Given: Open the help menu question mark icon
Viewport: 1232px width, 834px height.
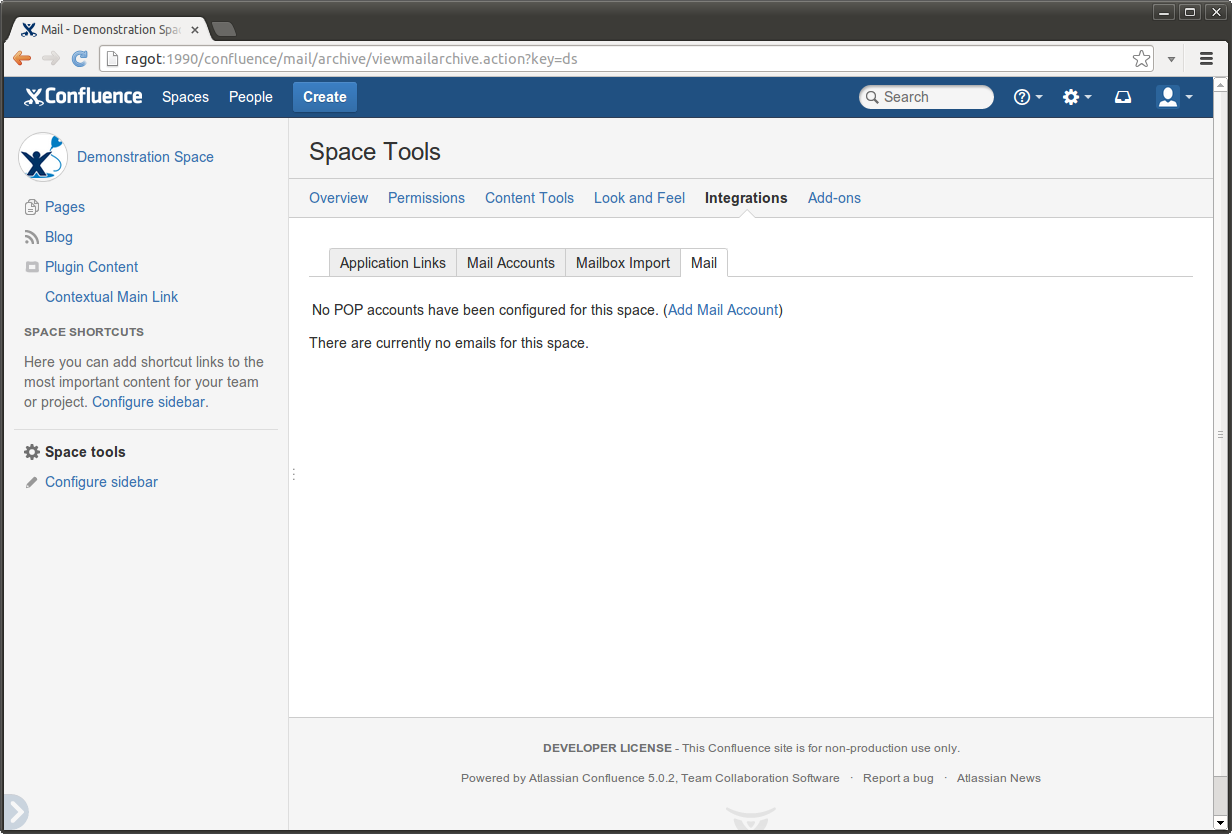Looking at the screenshot, I should (1027, 97).
